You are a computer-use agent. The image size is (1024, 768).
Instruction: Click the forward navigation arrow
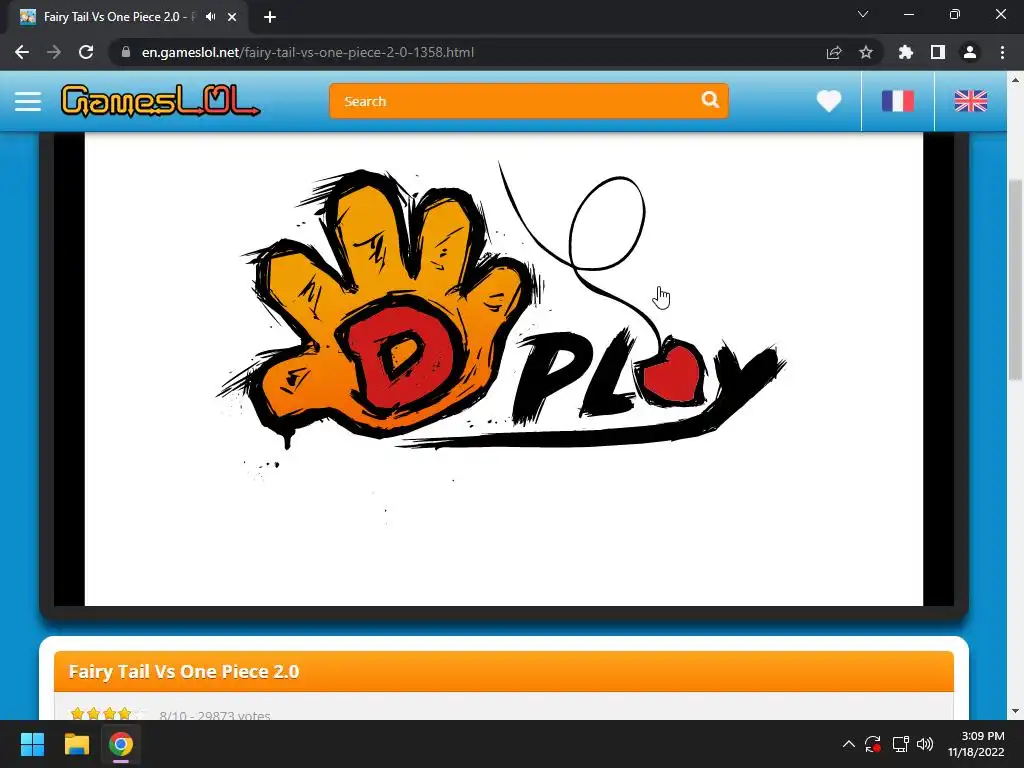pos(54,52)
